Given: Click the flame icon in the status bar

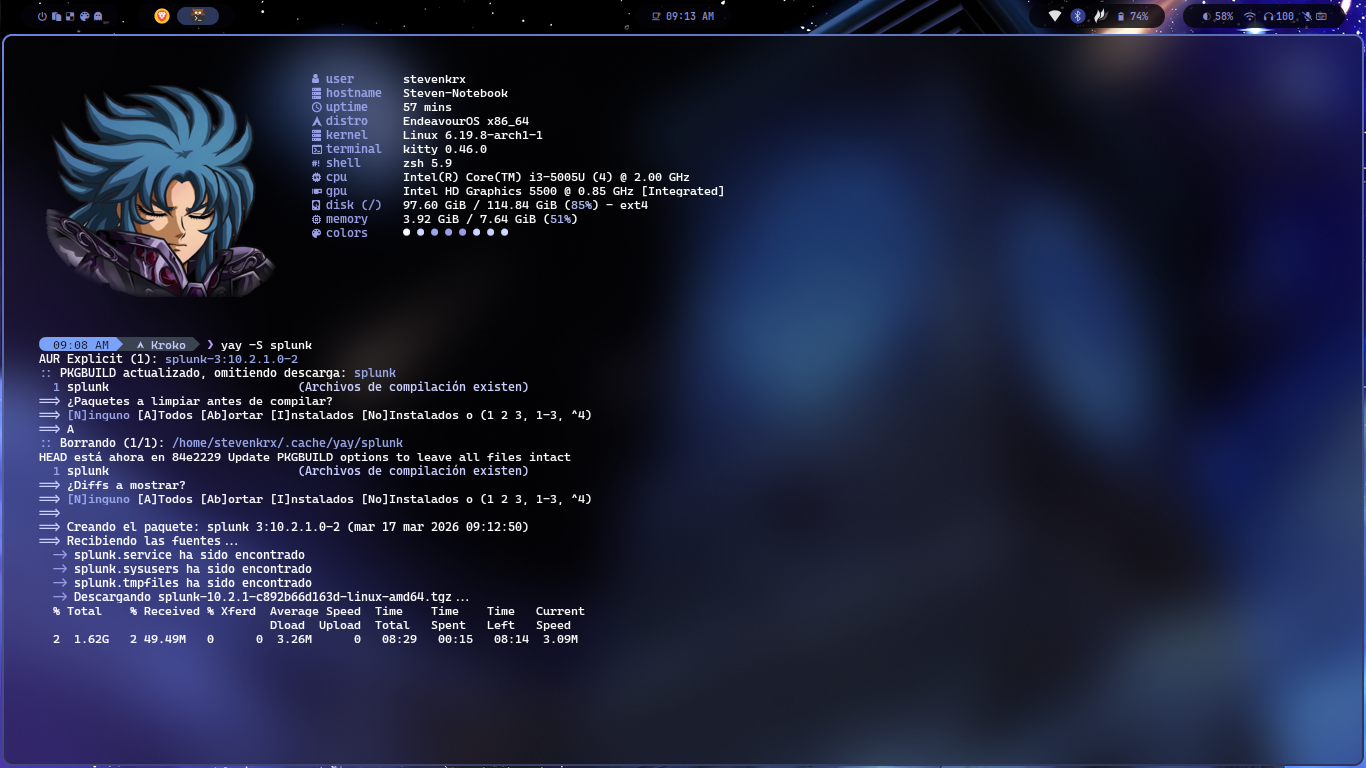Looking at the screenshot, I should pos(1101,15).
